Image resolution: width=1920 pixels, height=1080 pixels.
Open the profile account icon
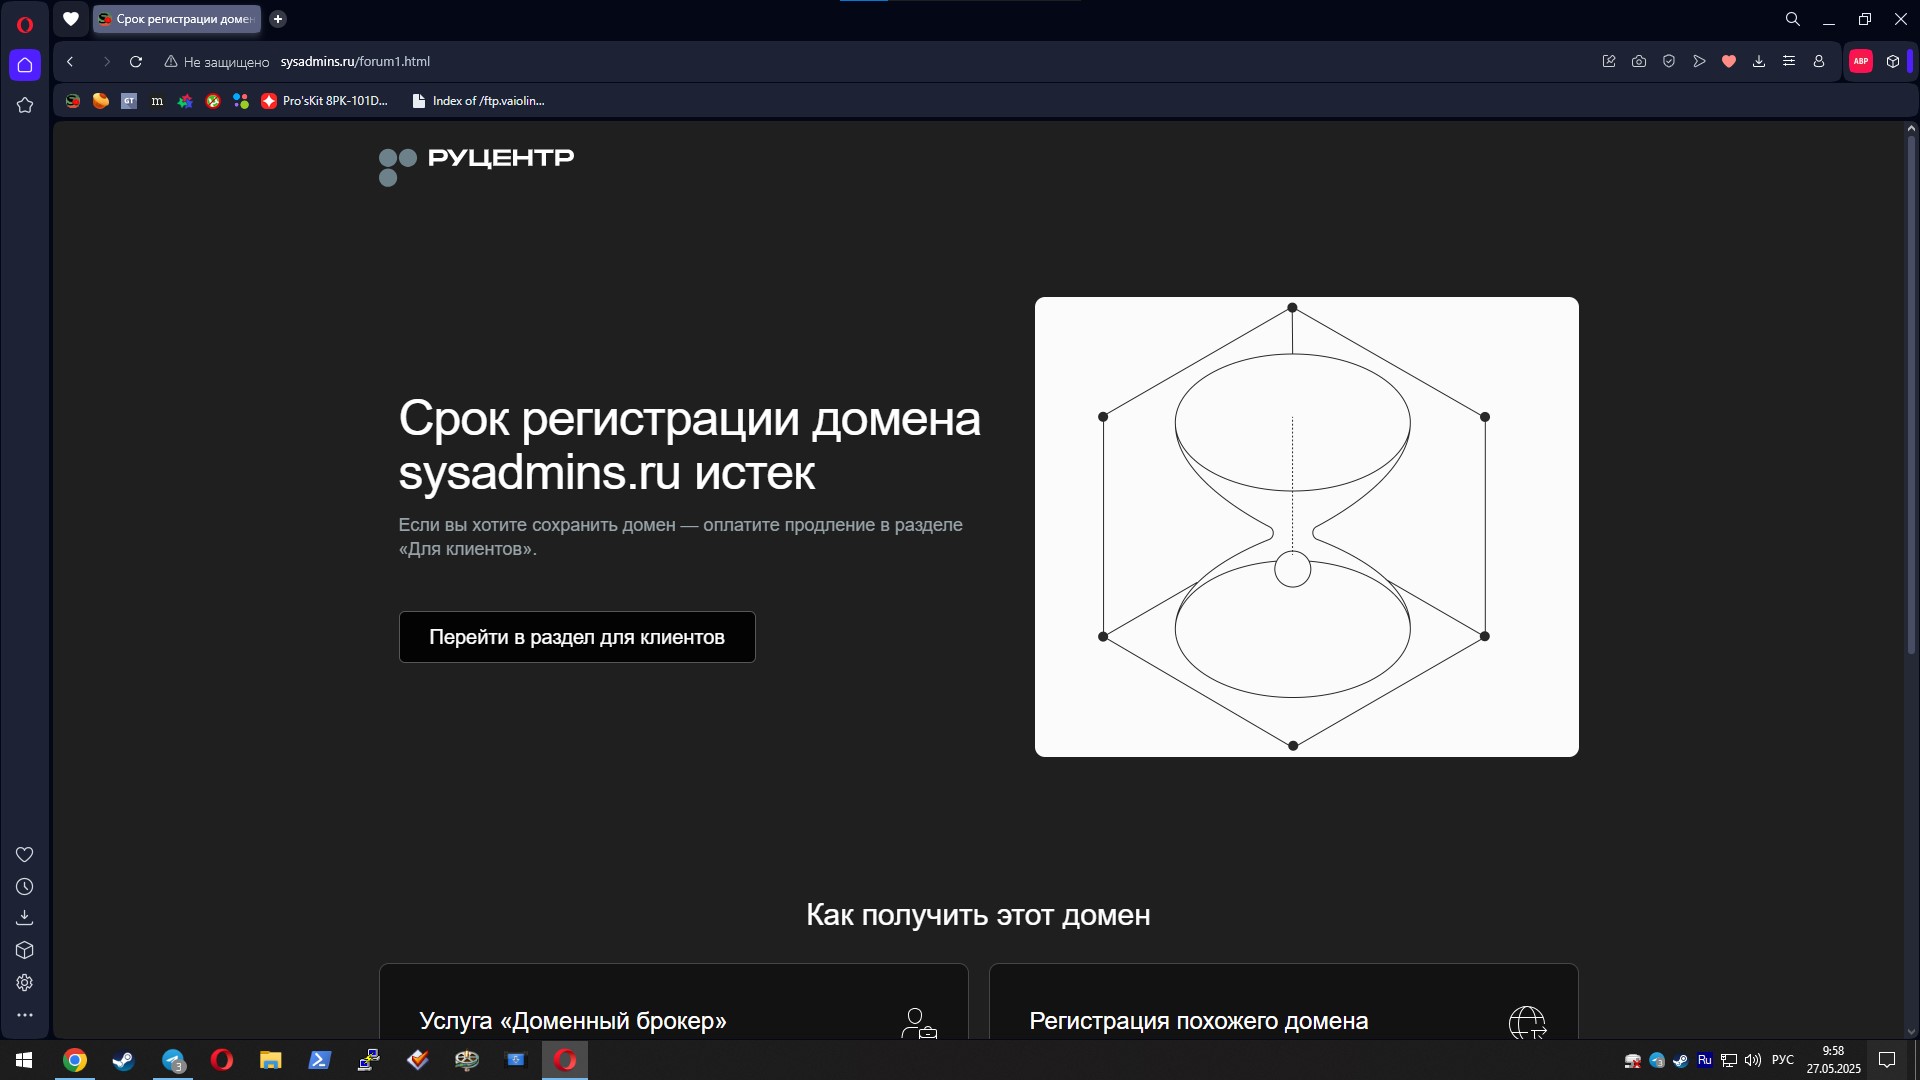tap(1819, 62)
